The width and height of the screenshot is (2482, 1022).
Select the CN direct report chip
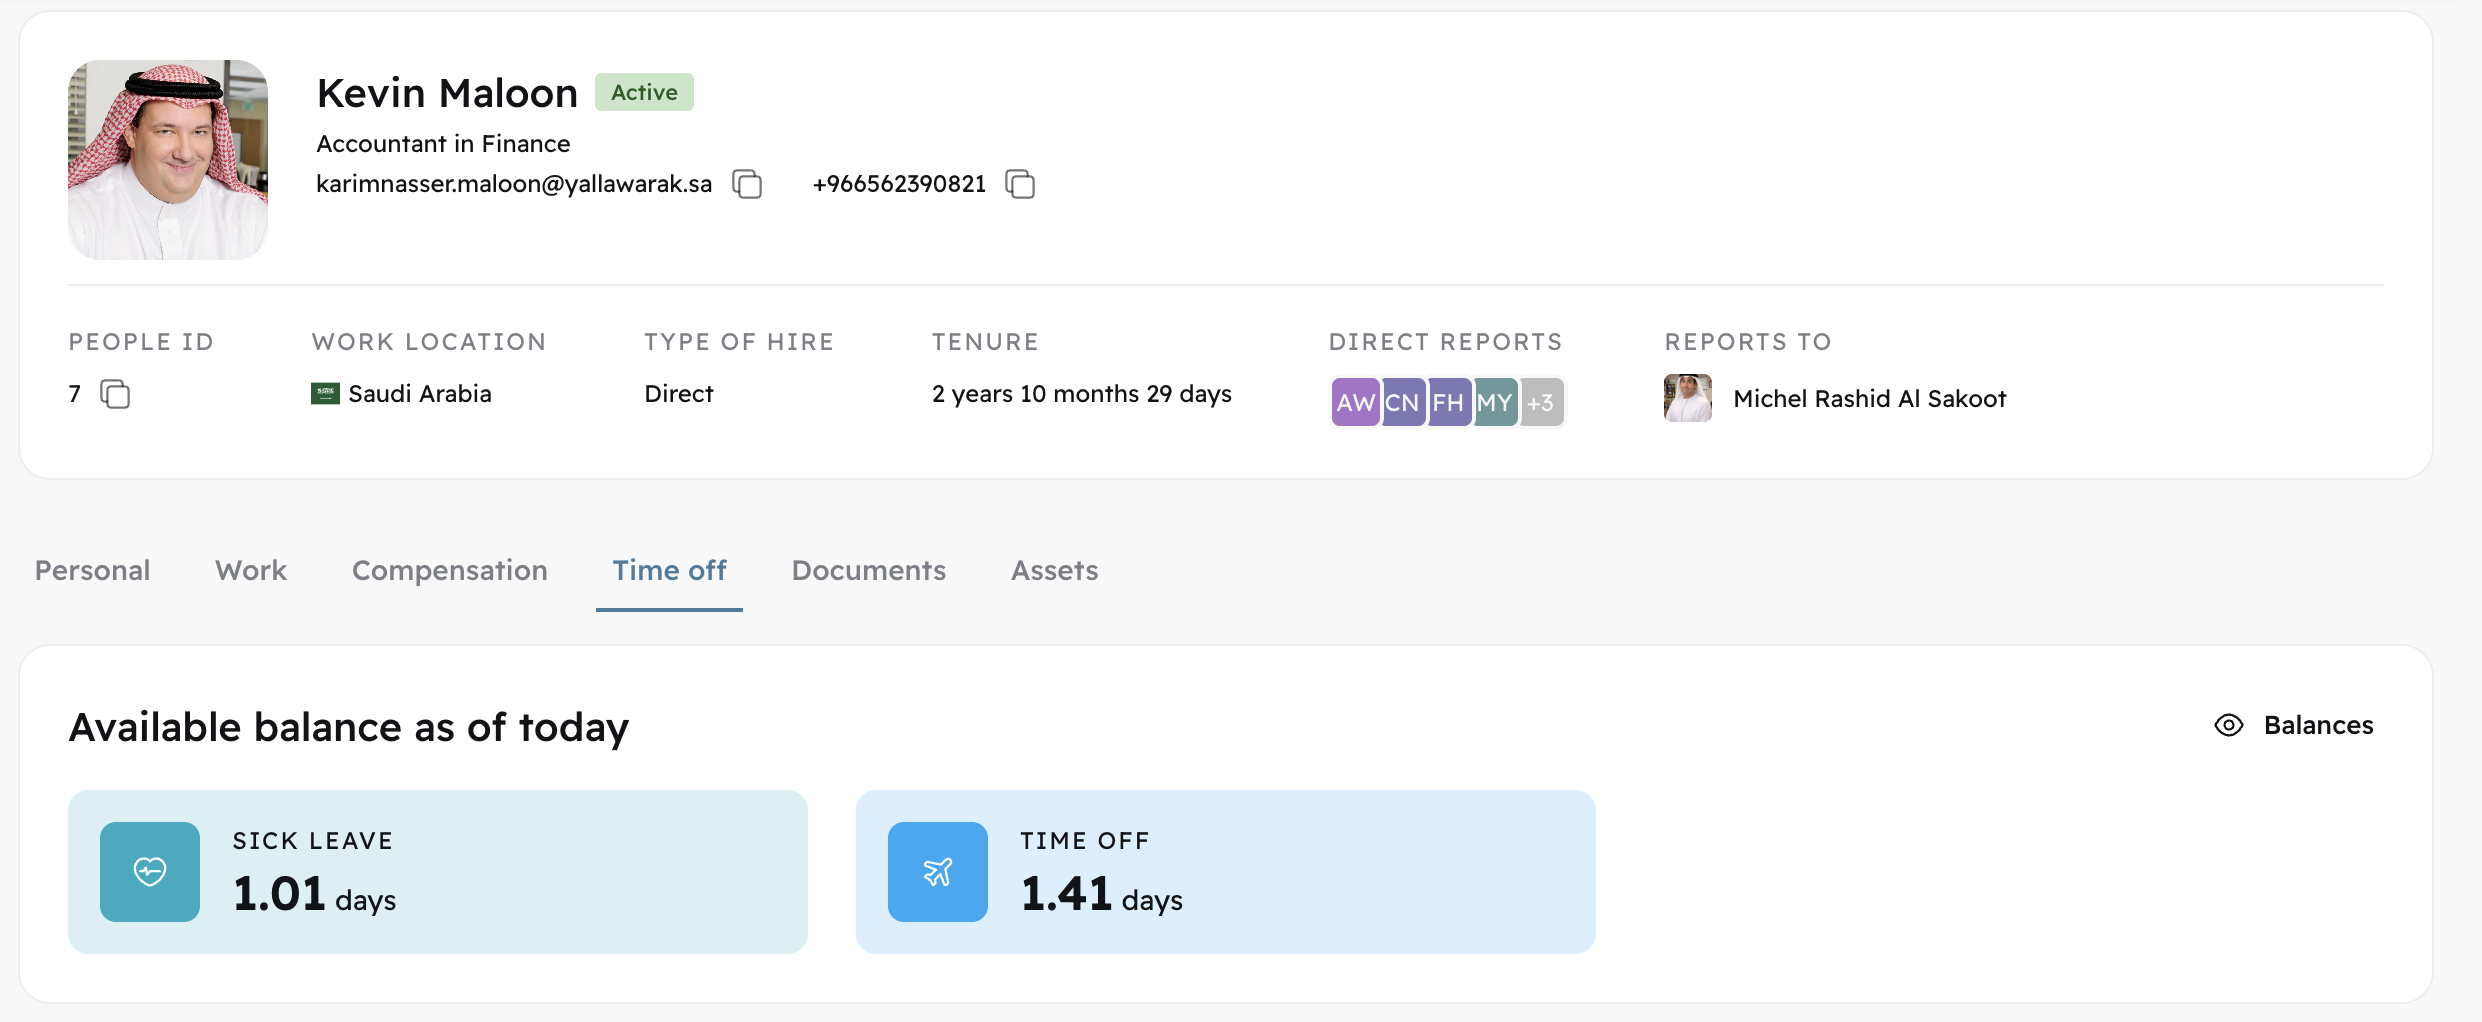pos(1401,401)
